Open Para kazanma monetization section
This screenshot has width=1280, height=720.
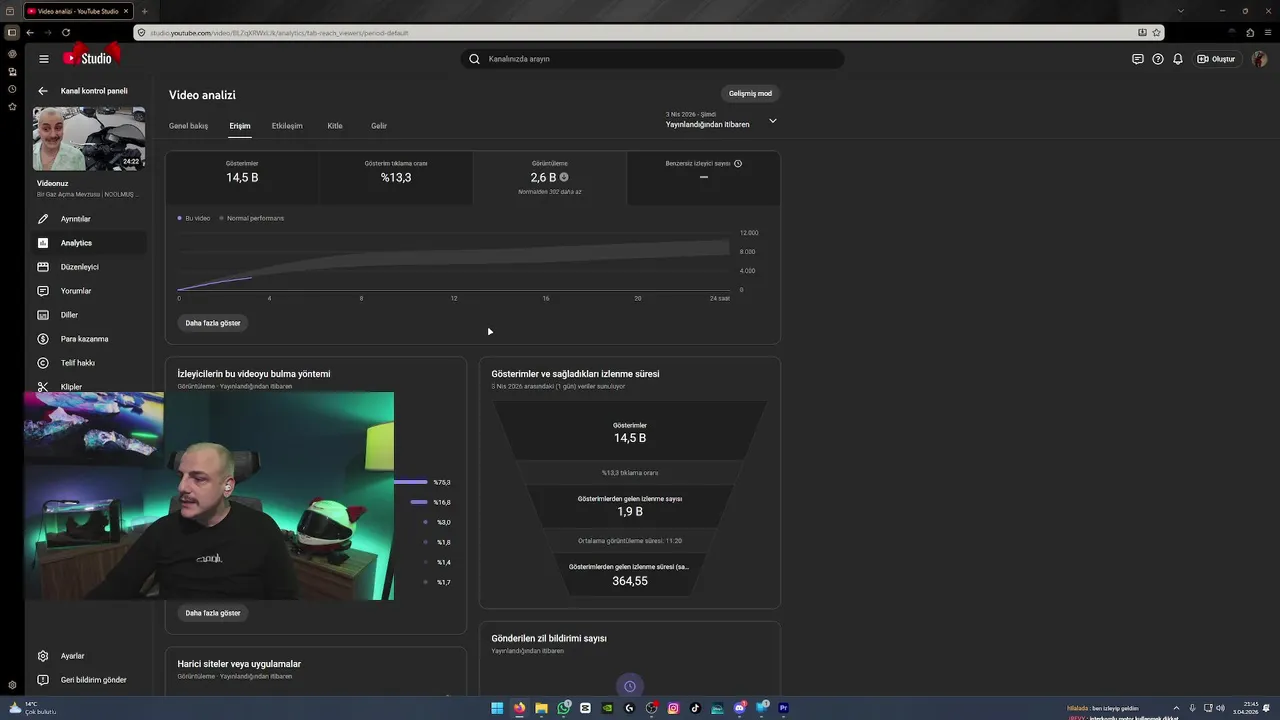(89, 339)
